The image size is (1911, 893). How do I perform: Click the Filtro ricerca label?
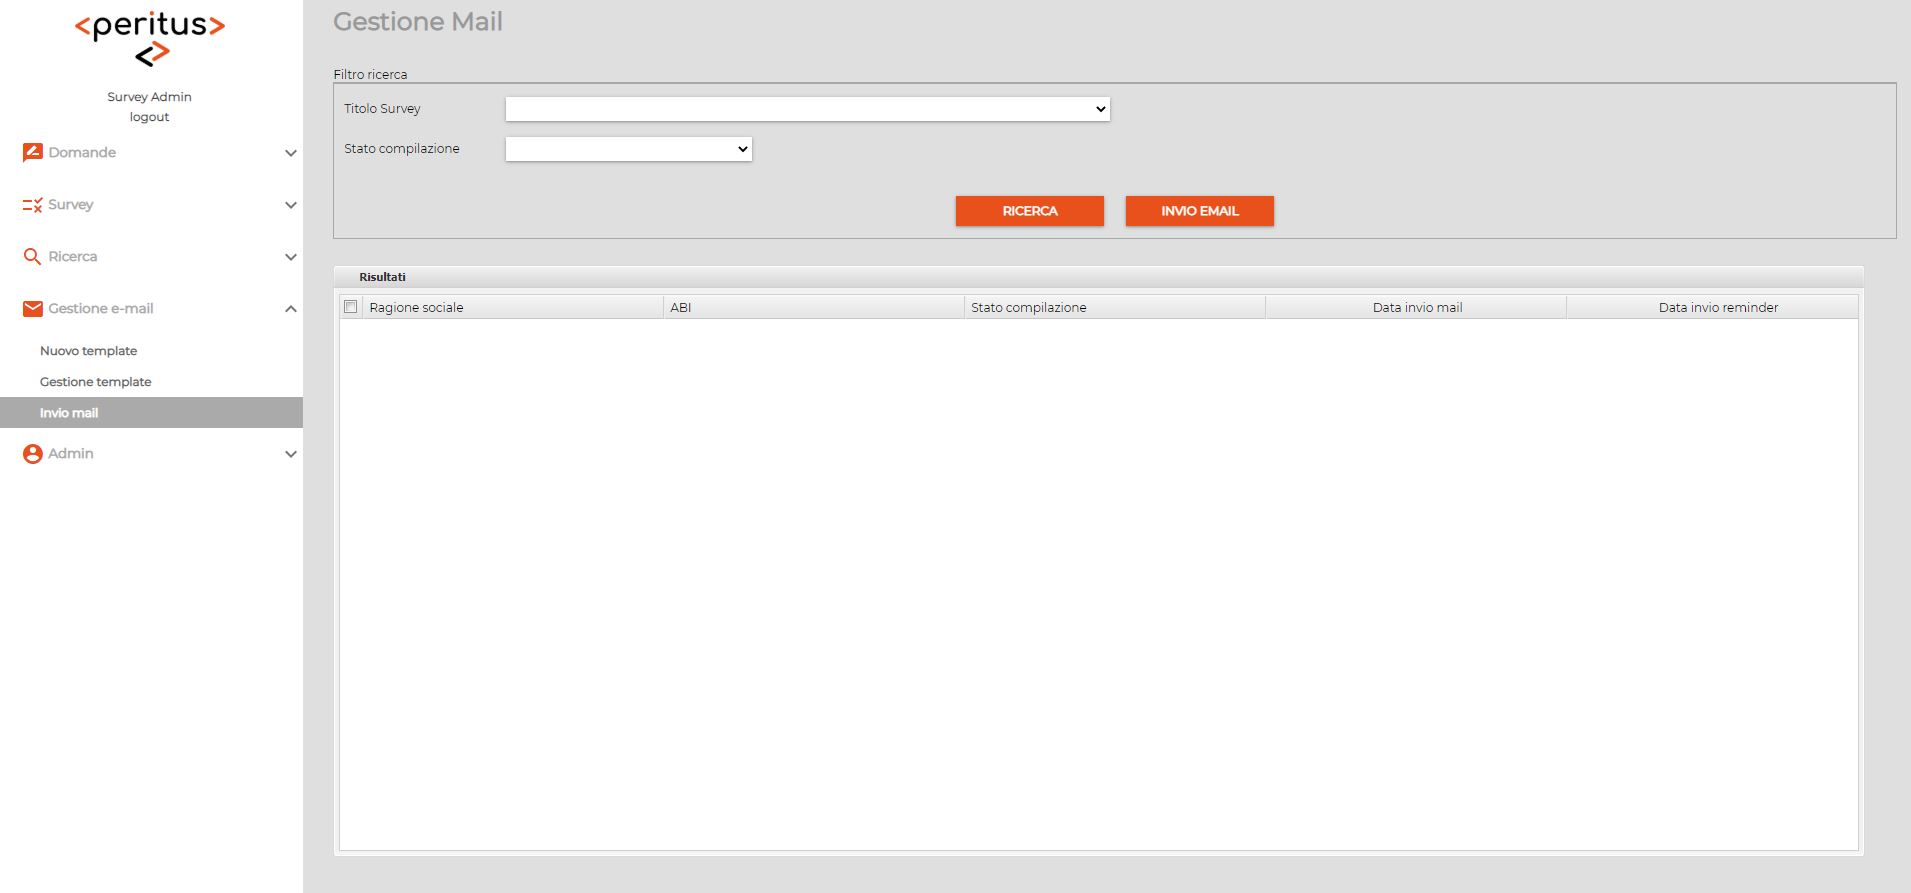[x=370, y=74]
